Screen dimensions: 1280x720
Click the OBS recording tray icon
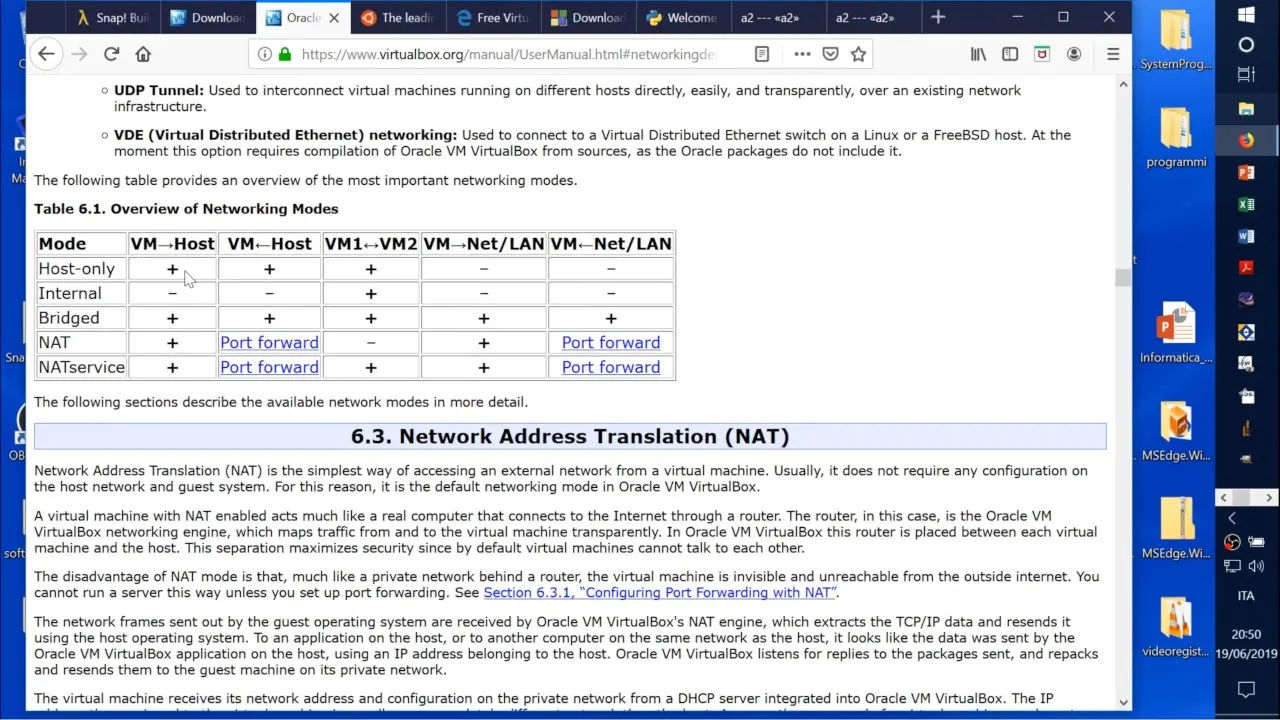click(1232, 542)
